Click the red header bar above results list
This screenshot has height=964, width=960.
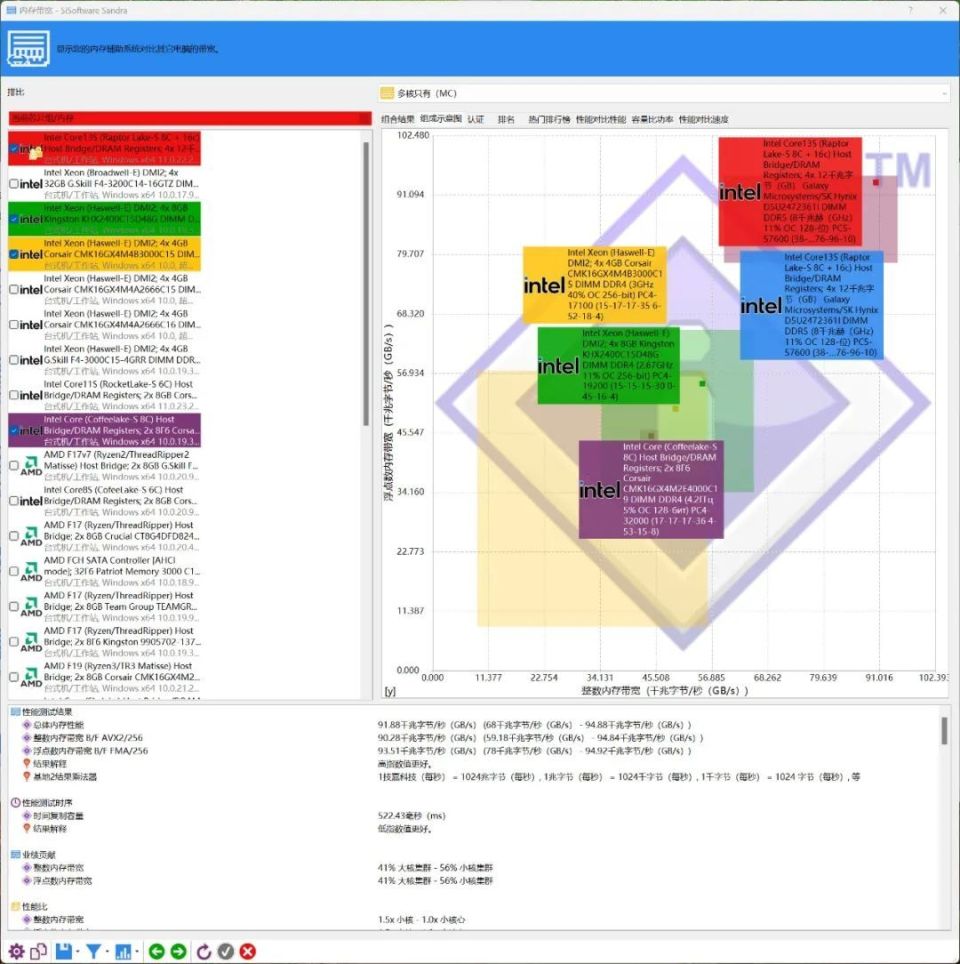pos(189,118)
